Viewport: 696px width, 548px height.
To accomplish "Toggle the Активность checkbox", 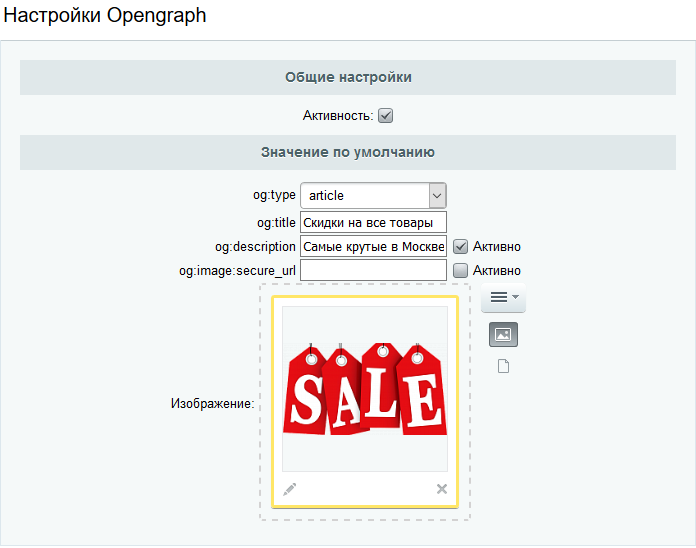I will click(x=386, y=116).
